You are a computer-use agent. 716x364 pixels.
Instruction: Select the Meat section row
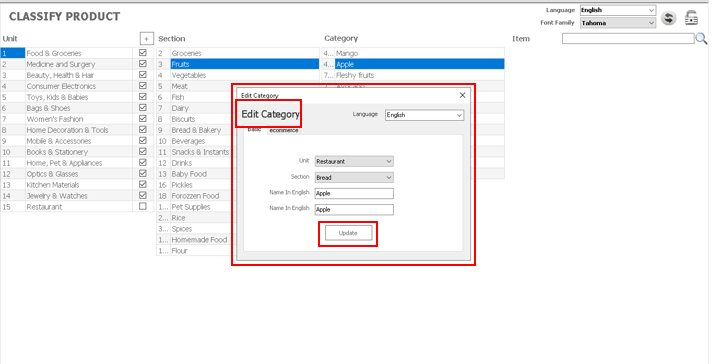[x=195, y=86]
